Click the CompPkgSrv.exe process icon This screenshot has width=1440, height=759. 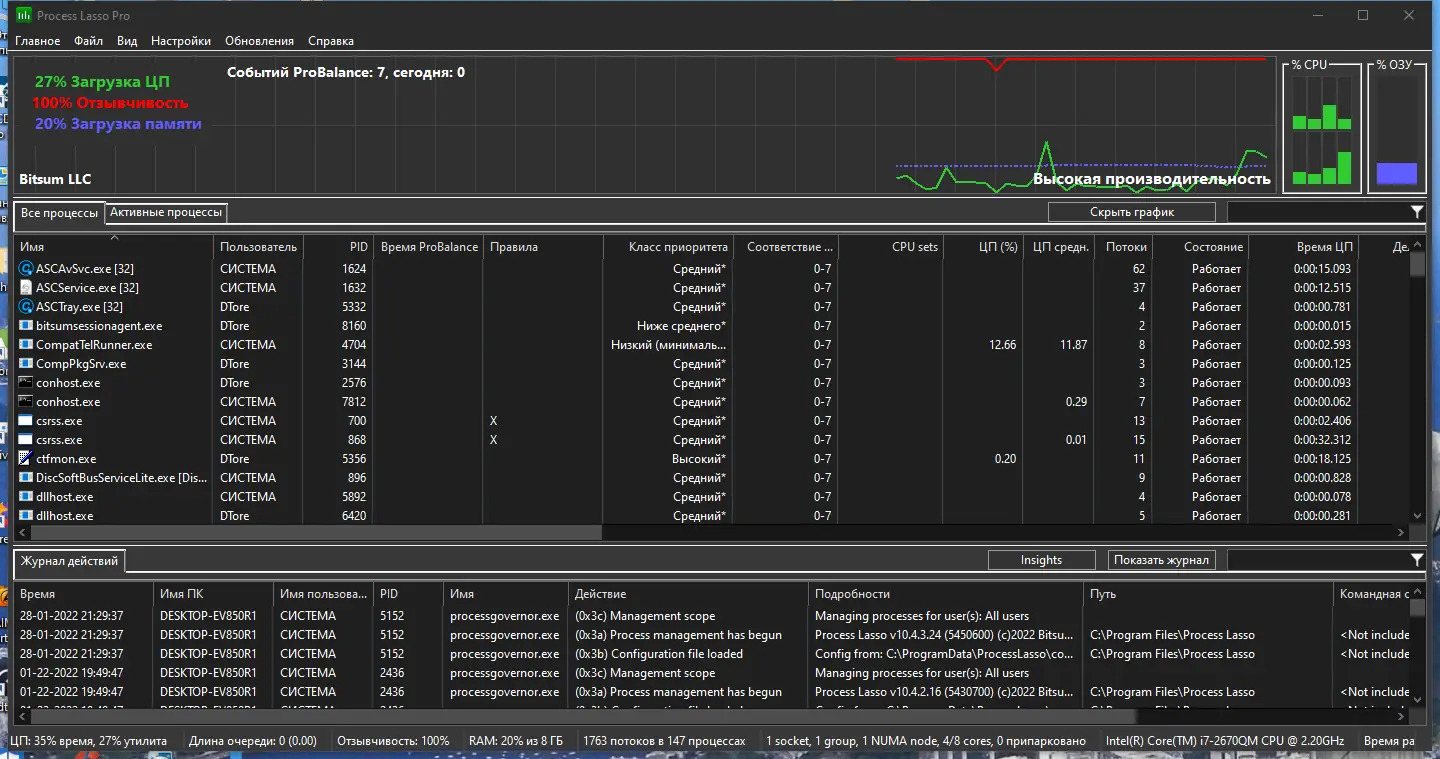coord(26,364)
